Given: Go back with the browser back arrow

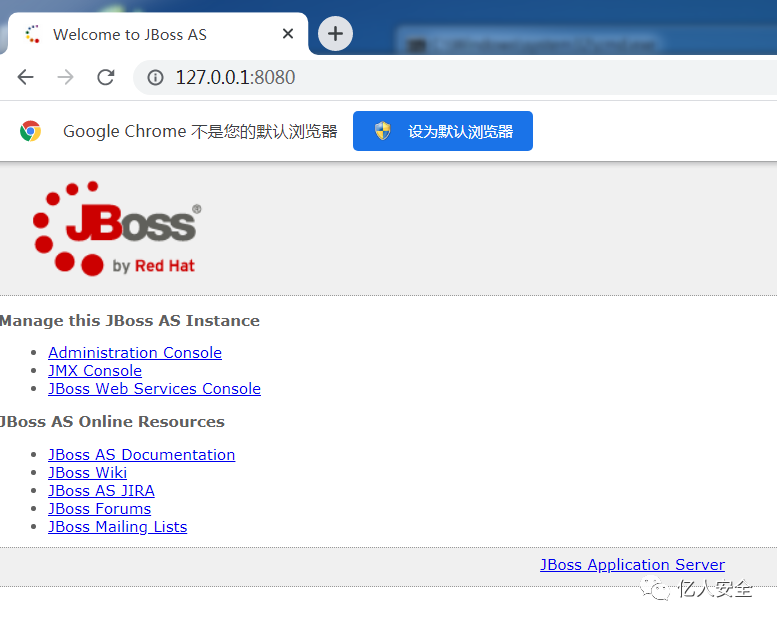Looking at the screenshot, I should click(25, 77).
